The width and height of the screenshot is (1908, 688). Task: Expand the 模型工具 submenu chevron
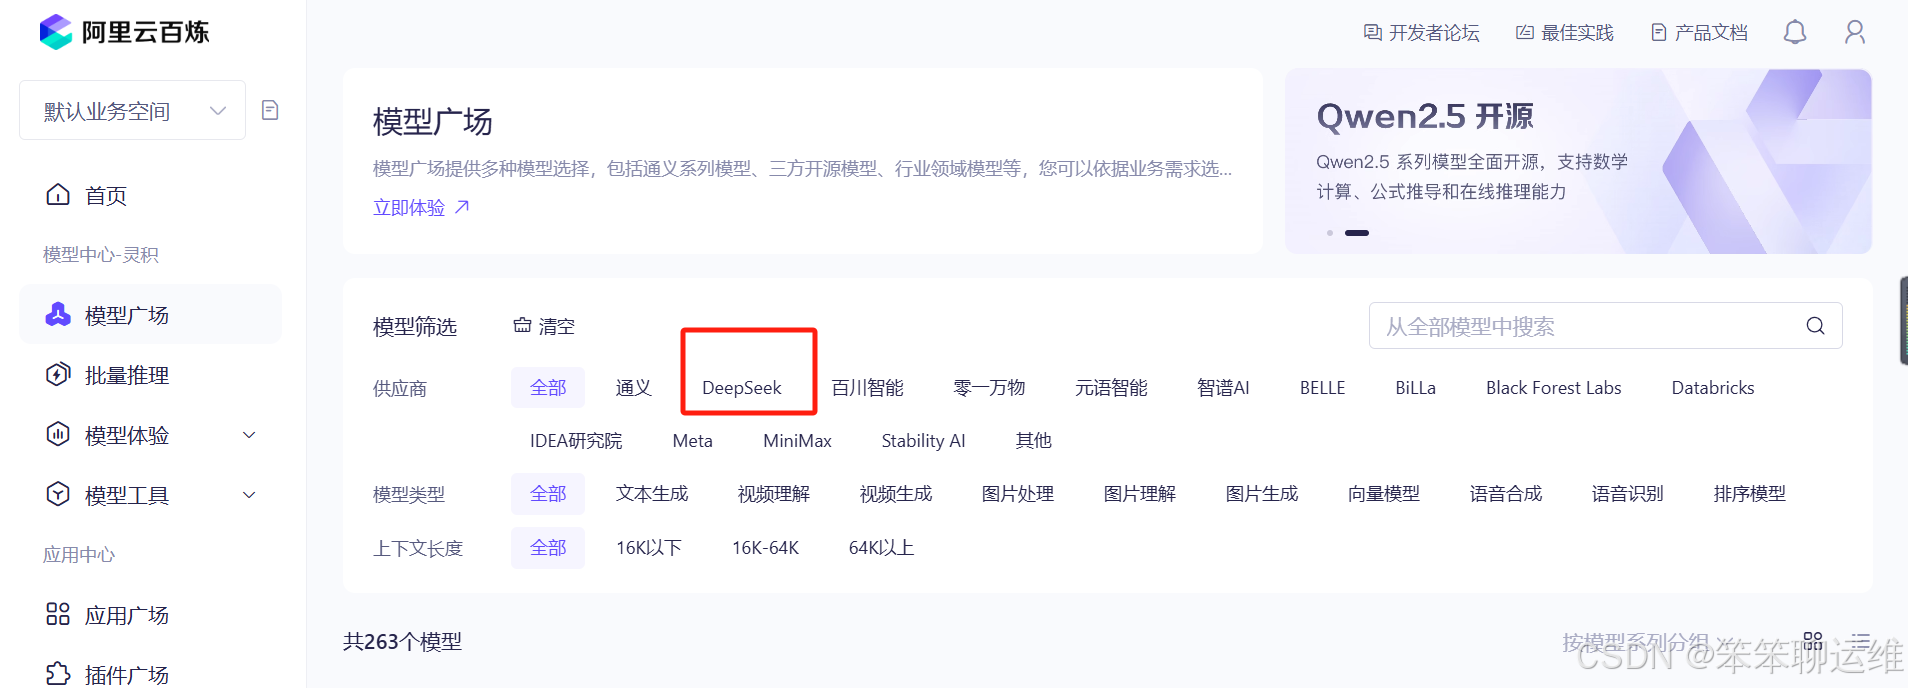(250, 495)
